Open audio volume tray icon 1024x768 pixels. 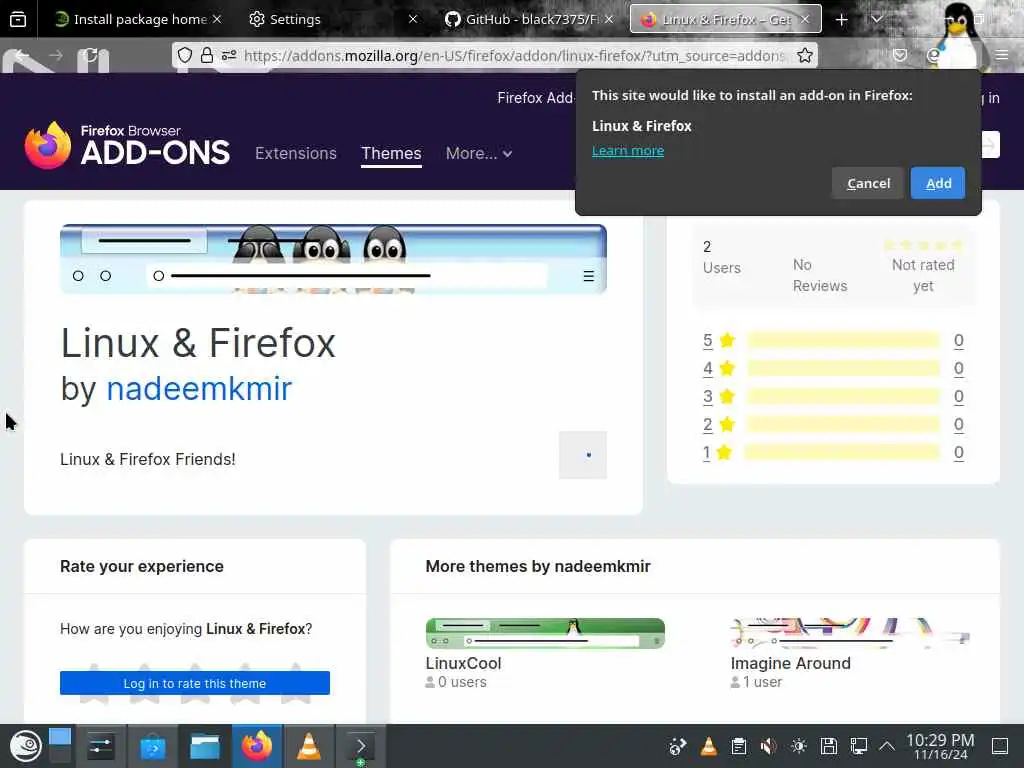pos(769,746)
